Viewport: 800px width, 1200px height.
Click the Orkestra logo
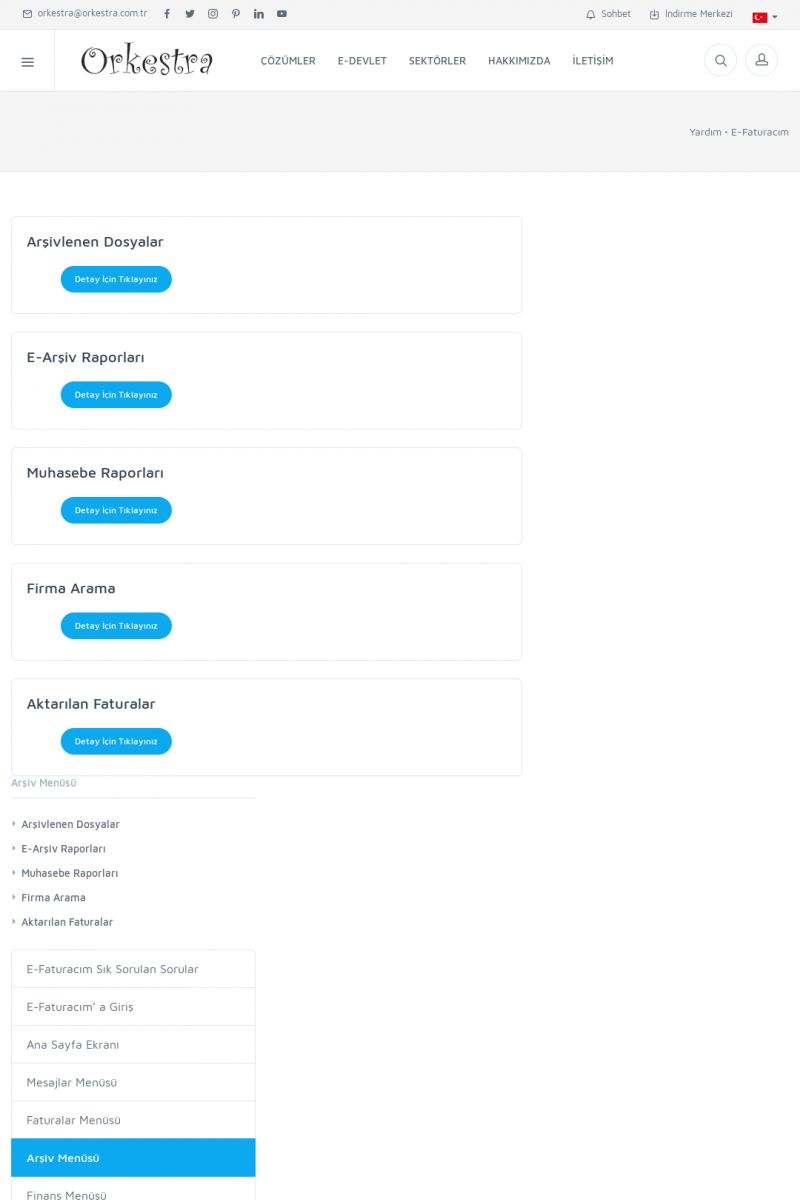coord(147,61)
